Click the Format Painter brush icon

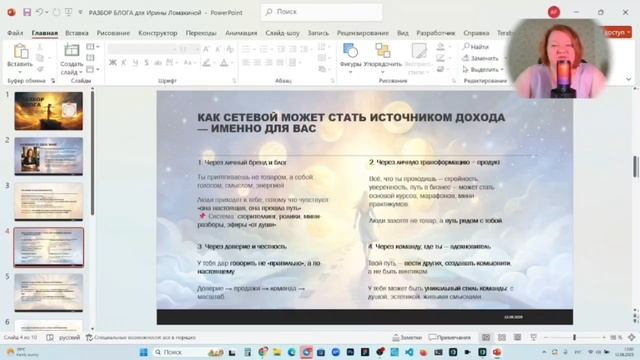click(x=40, y=69)
